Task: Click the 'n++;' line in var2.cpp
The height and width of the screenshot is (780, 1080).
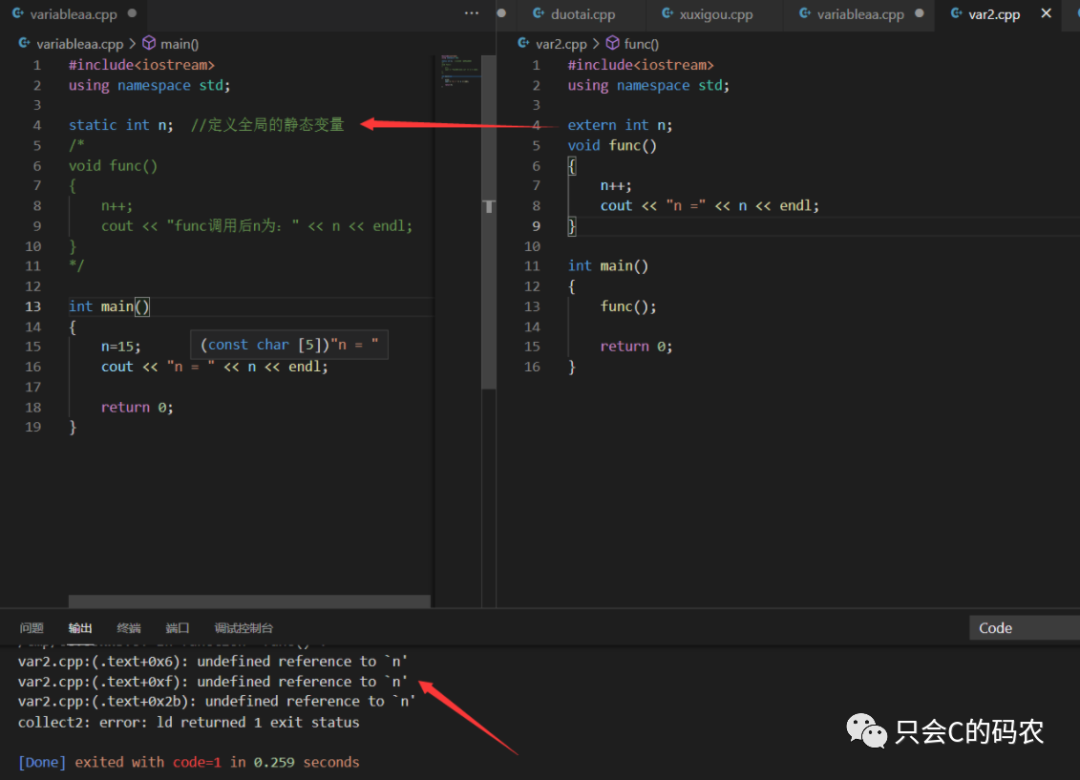Action: click(615, 185)
